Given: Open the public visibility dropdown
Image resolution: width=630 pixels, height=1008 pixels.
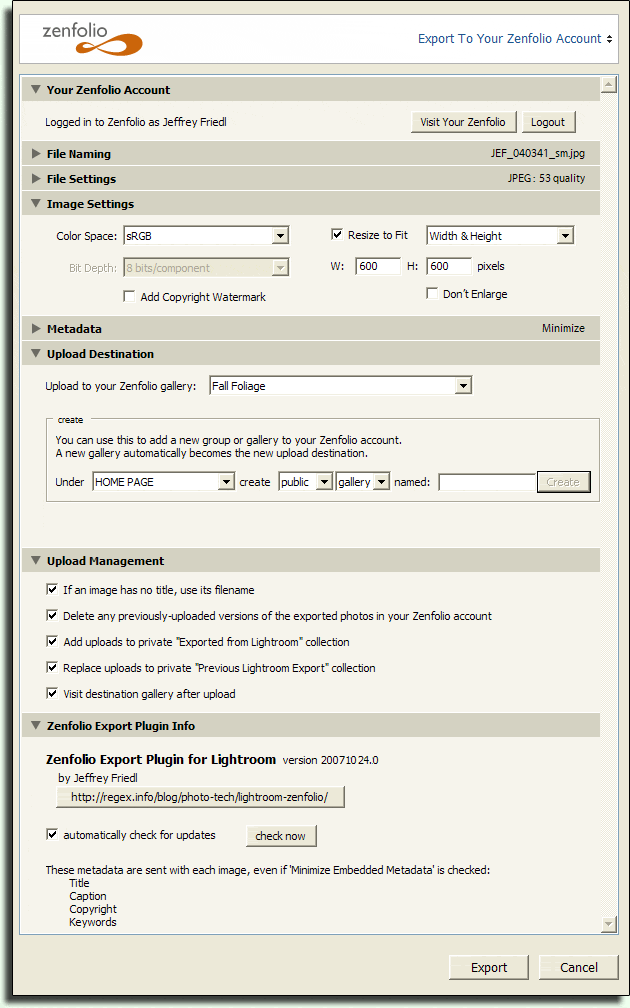Looking at the screenshot, I should [x=305, y=482].
